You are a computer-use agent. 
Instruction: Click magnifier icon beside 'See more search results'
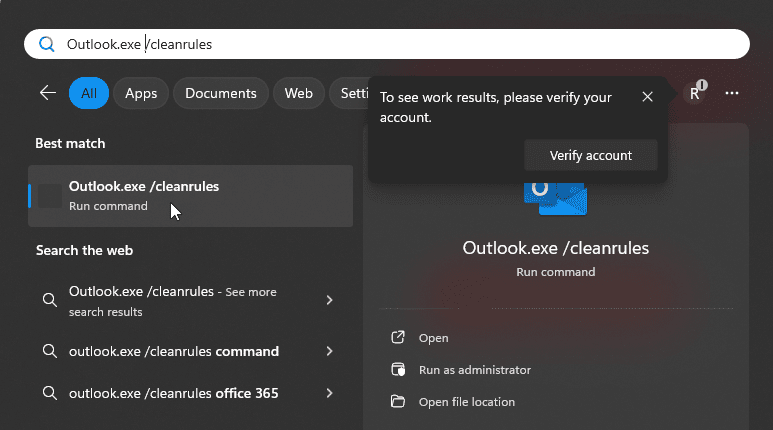[49, 299]
